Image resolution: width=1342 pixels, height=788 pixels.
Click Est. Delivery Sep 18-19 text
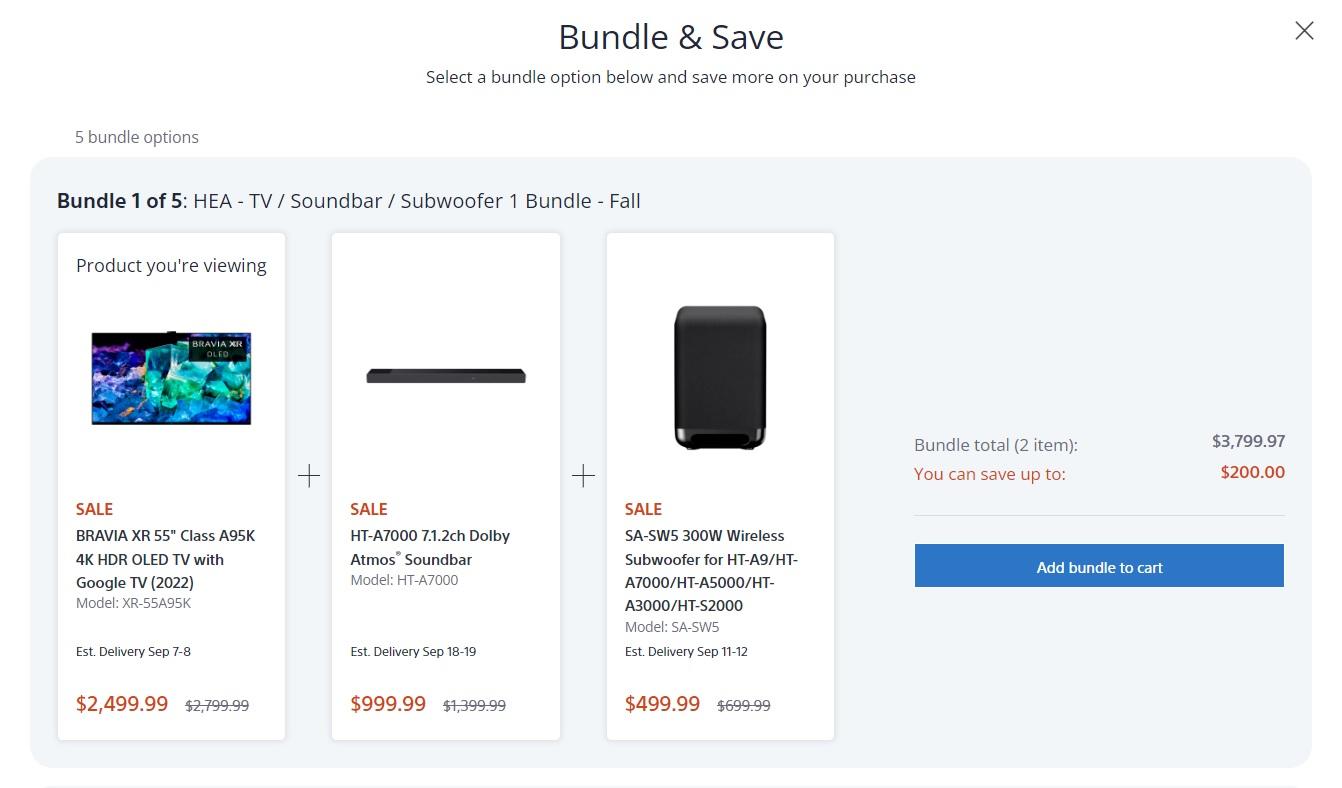tap(413, 652)
